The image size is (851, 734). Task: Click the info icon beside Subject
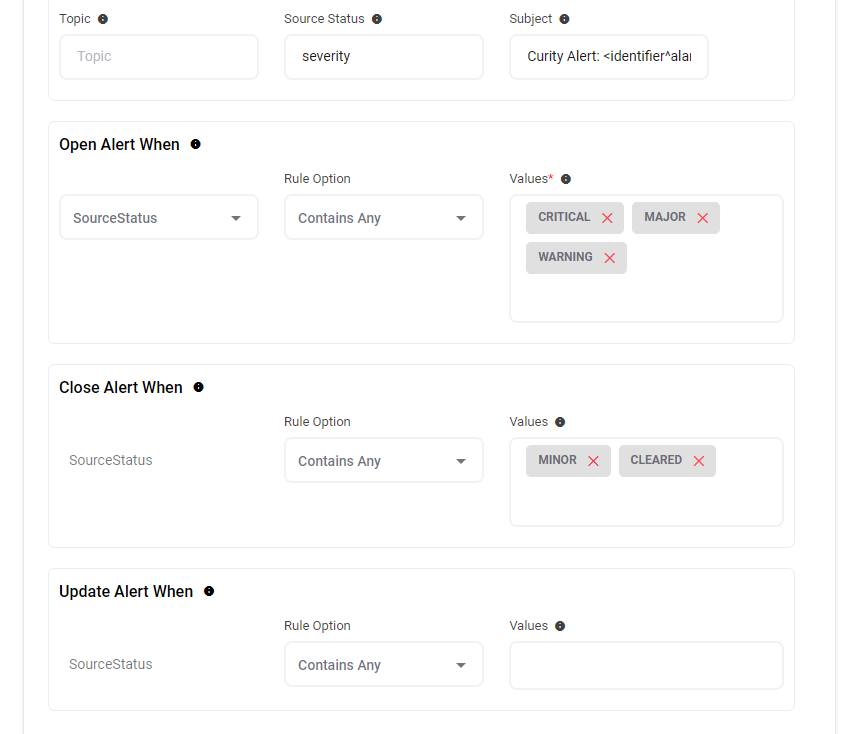point(564,19)
